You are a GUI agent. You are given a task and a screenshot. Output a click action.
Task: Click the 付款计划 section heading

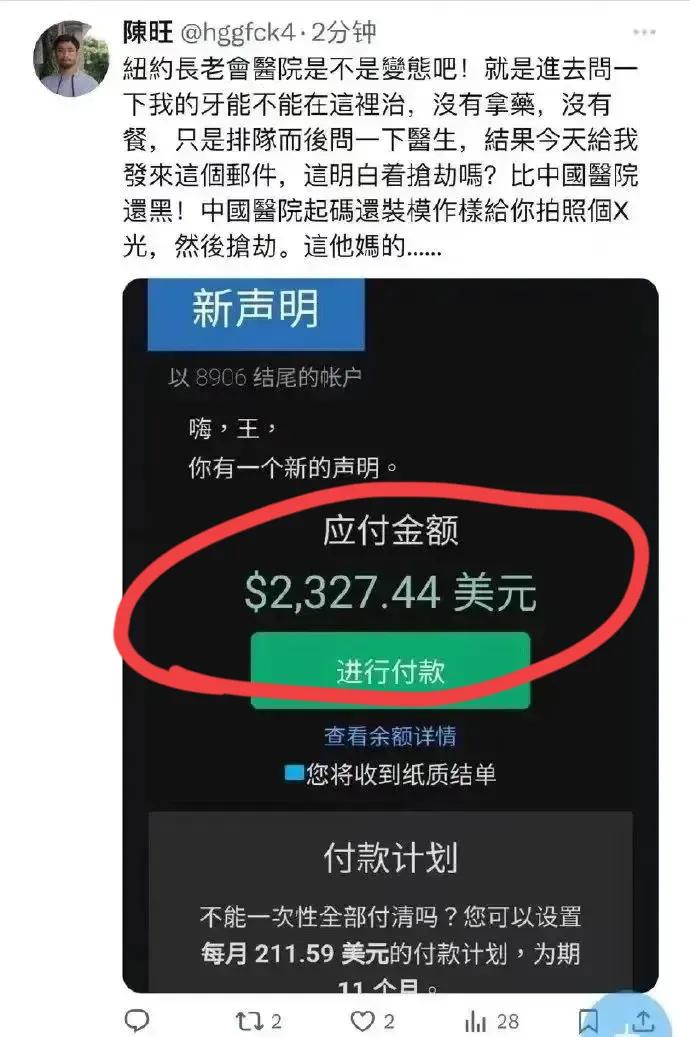[x=390, y=858]
